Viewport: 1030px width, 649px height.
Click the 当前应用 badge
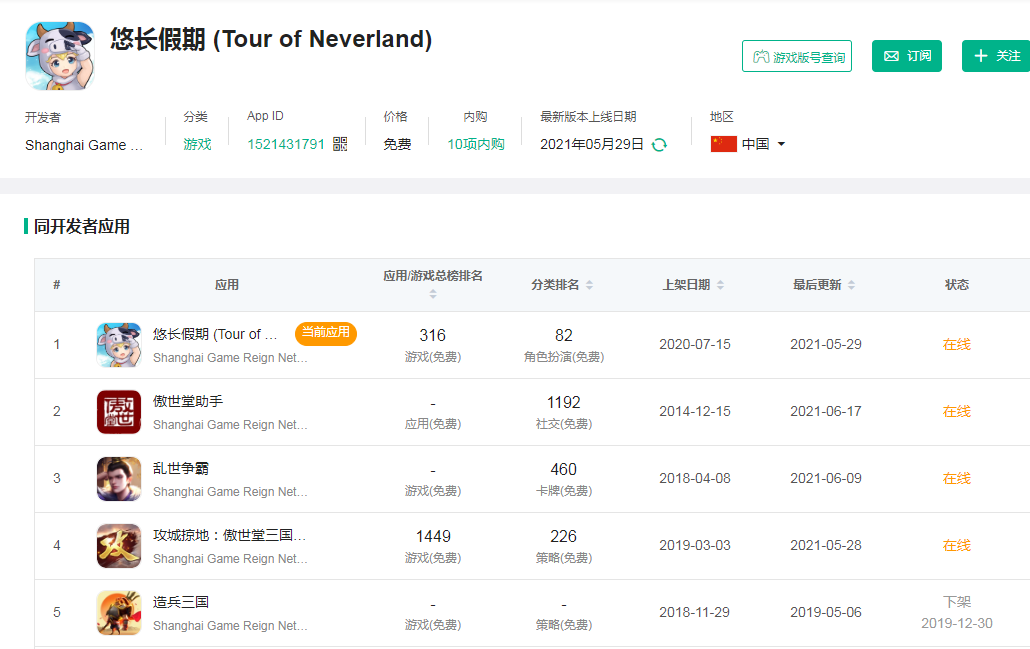326,333
